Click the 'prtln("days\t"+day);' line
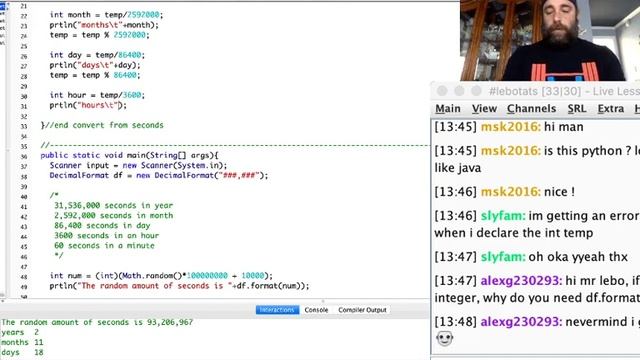 pos(95,65)
